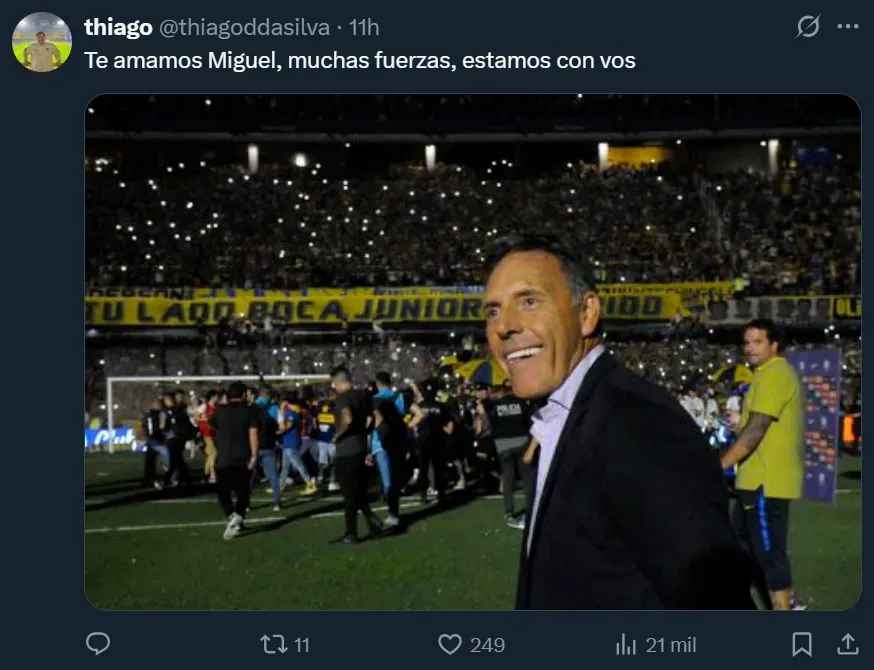This screenshot has height=670, width=874.
Task: Click the repost count "11"
Action: point(301,645)
